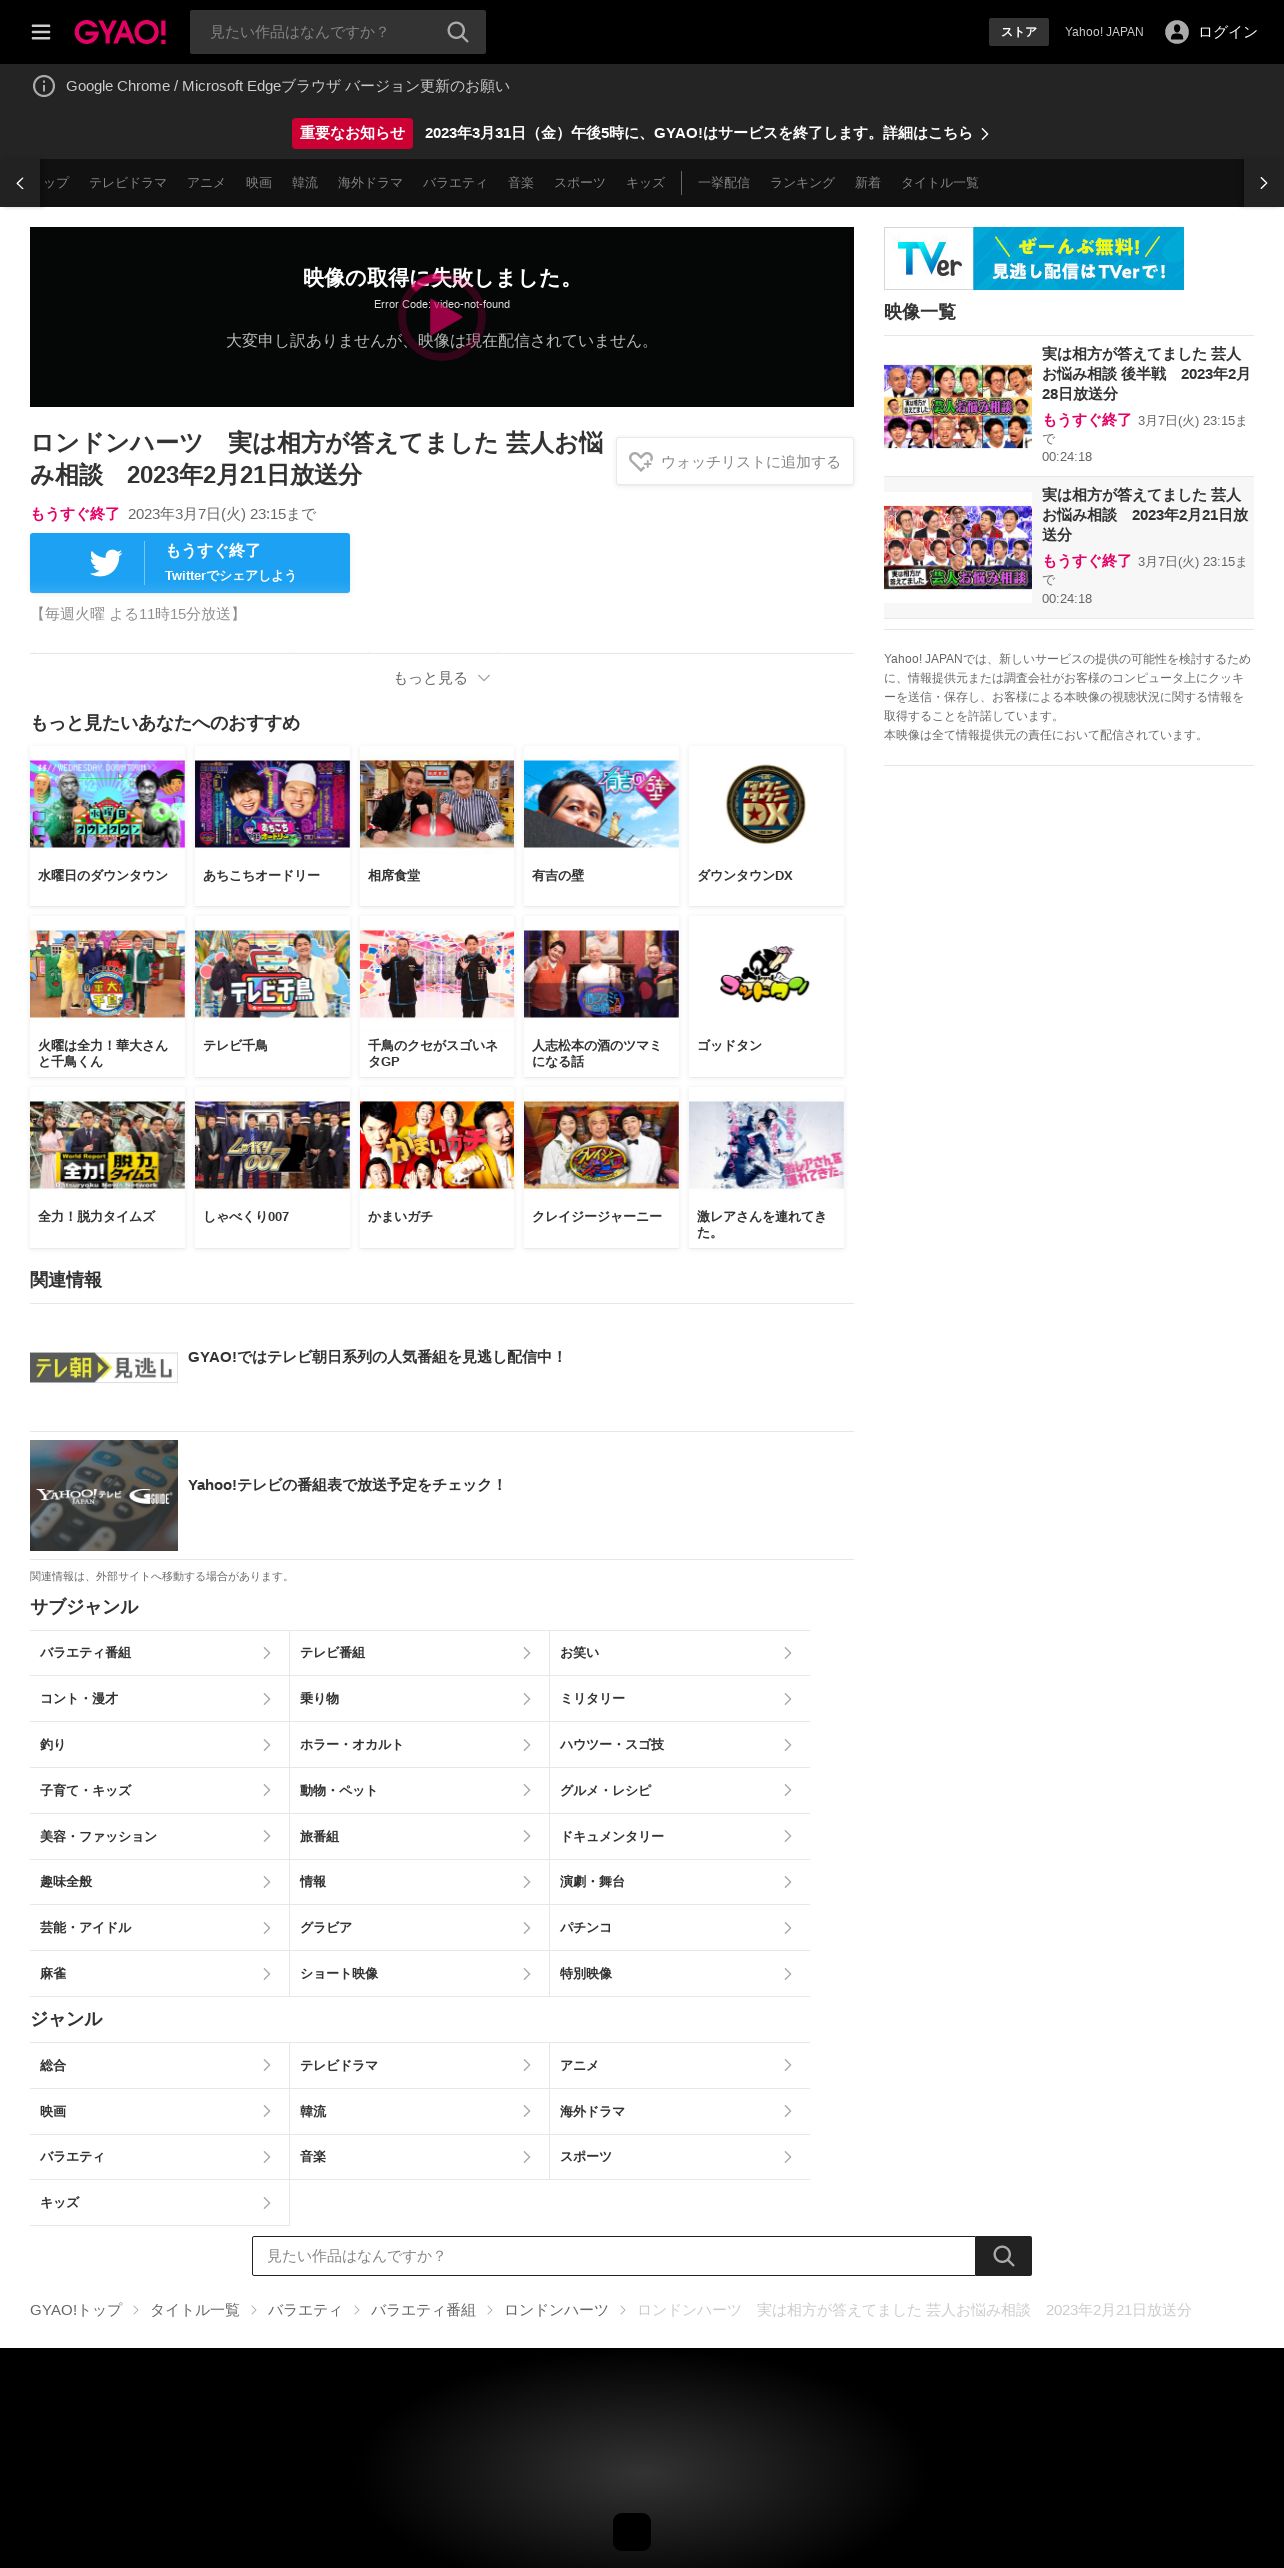Open ゴッドタン logo thumbnail
Screen dimensions: 1284x2568
(766, 974)
